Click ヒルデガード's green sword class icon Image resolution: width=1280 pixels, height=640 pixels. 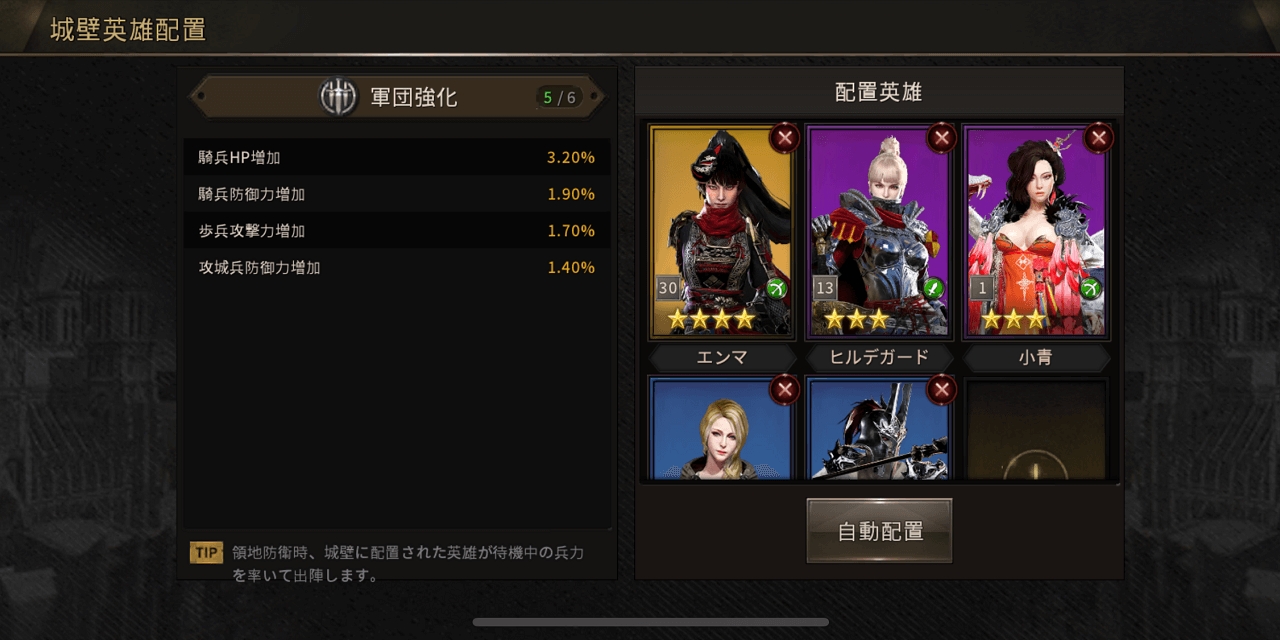933,289
